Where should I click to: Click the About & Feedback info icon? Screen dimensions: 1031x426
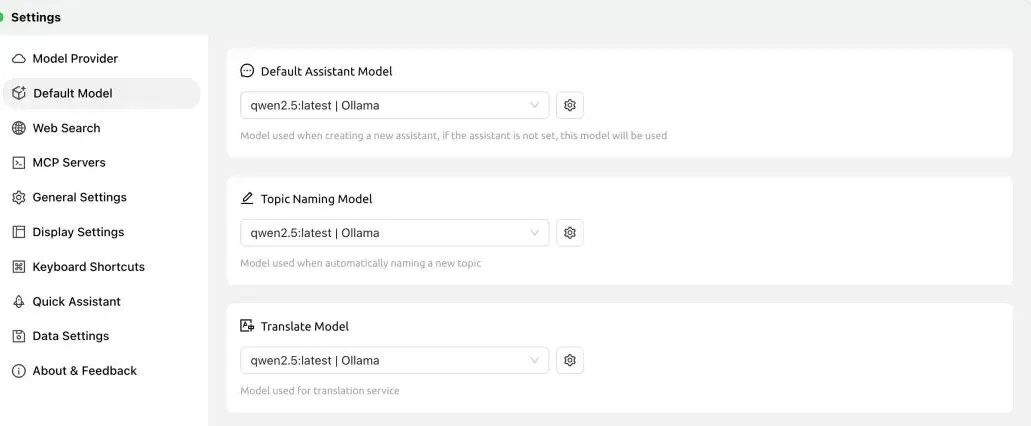coord(19,371)
